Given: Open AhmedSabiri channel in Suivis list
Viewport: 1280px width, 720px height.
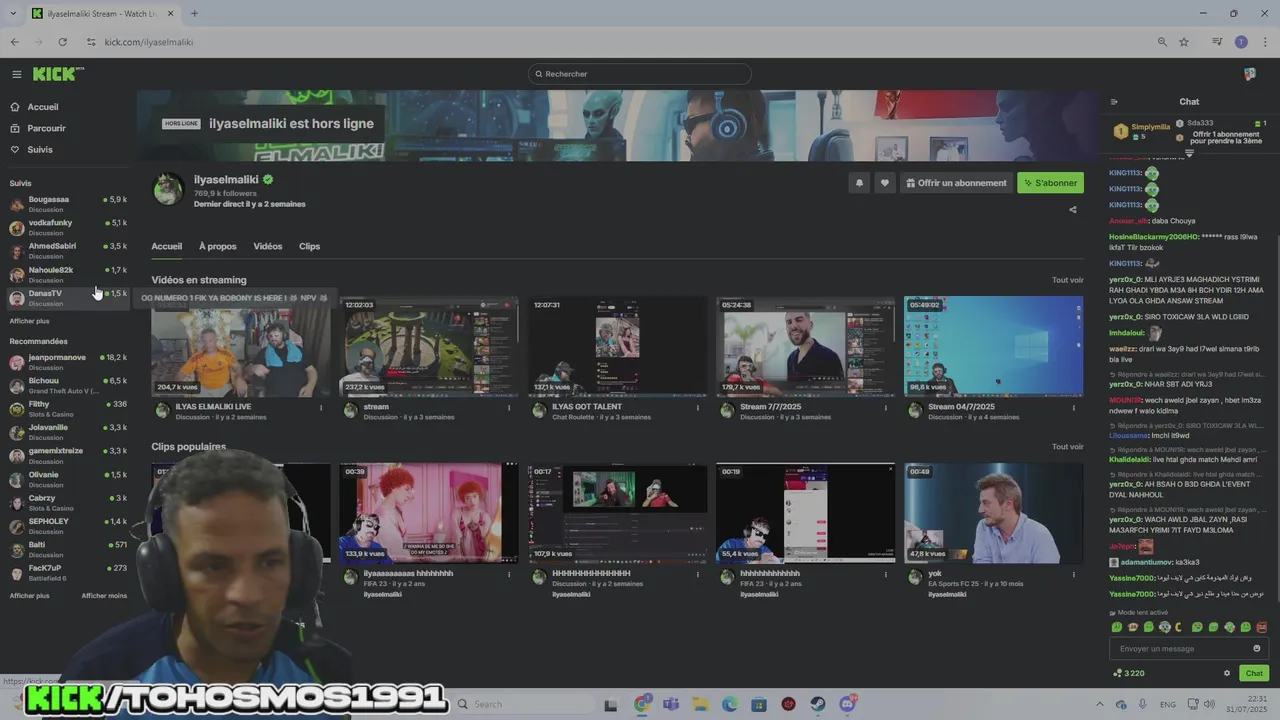Looking at the screenshot, I should (68, 250).
